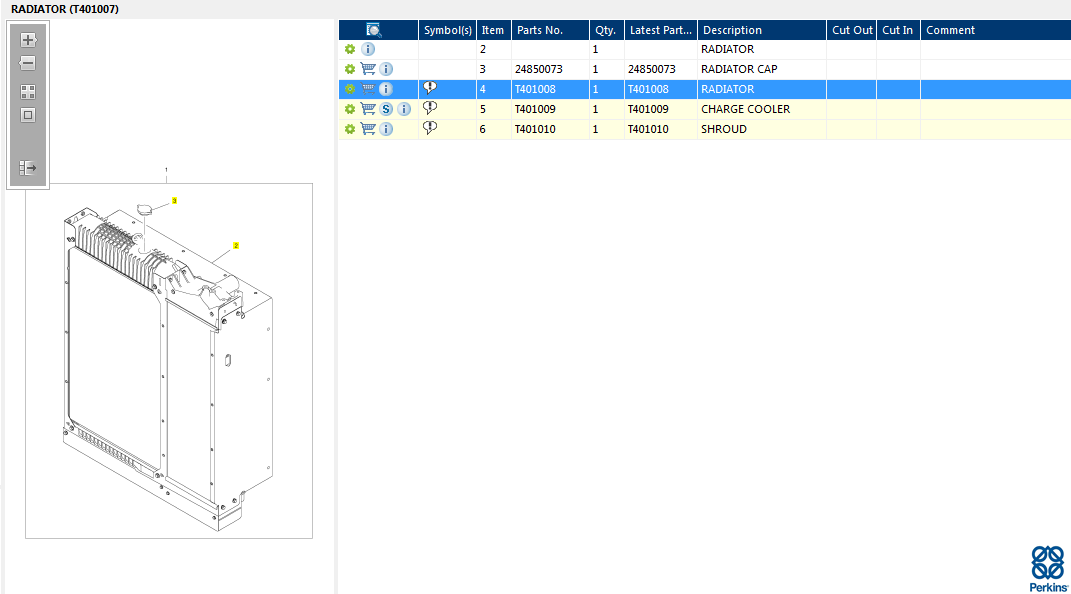Click the Perkins logo

[1048, 569]
